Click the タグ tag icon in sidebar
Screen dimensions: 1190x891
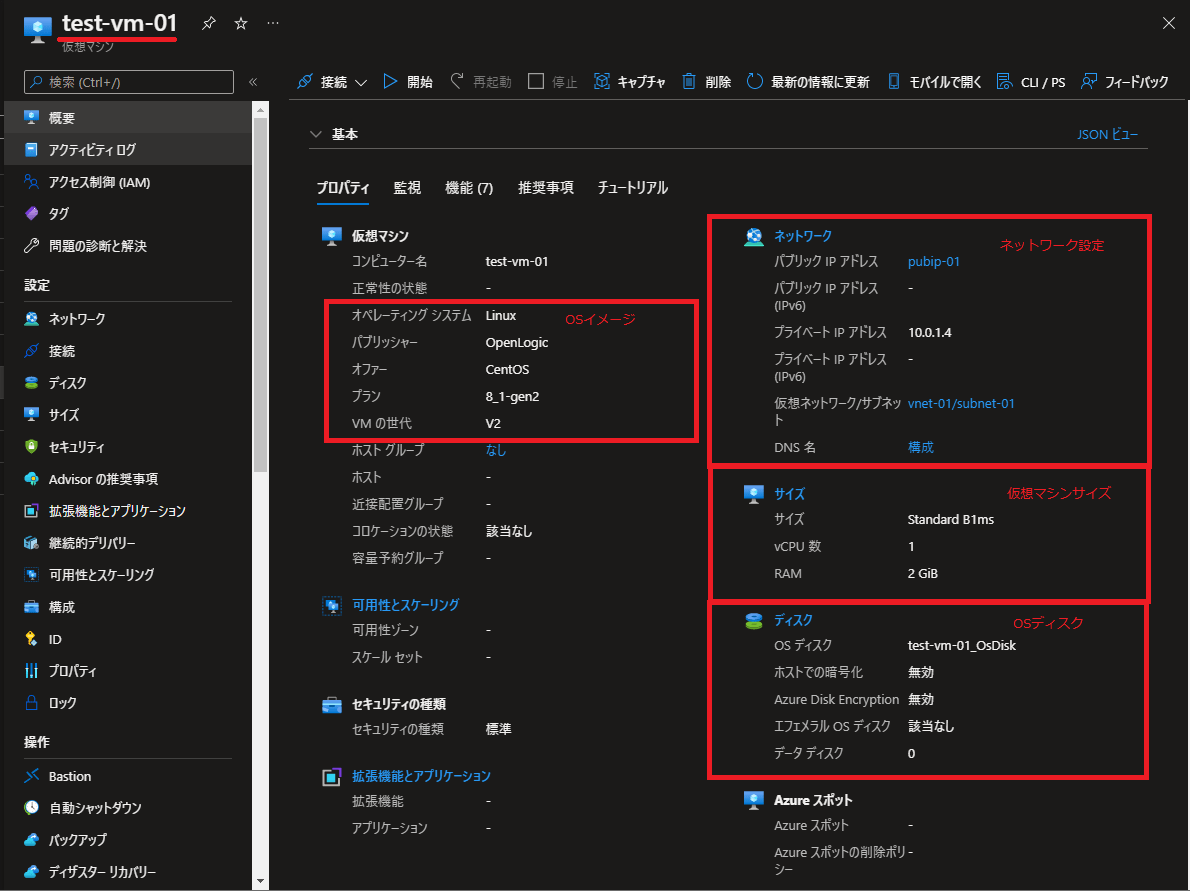pos(31,214)
